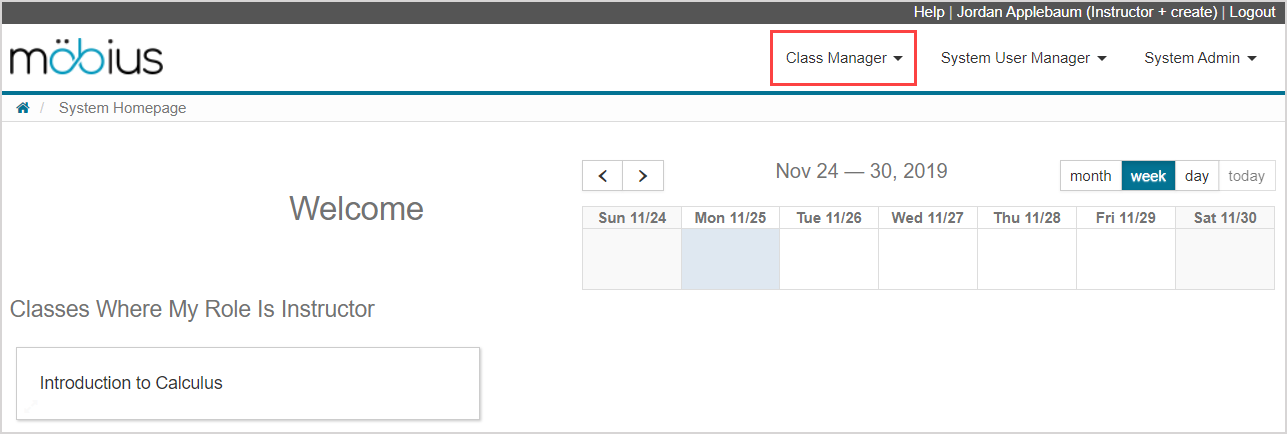Go to previous week in calendar
Image resolution: width=1287 pixels, height=434 pixels.
coord(603,176)
